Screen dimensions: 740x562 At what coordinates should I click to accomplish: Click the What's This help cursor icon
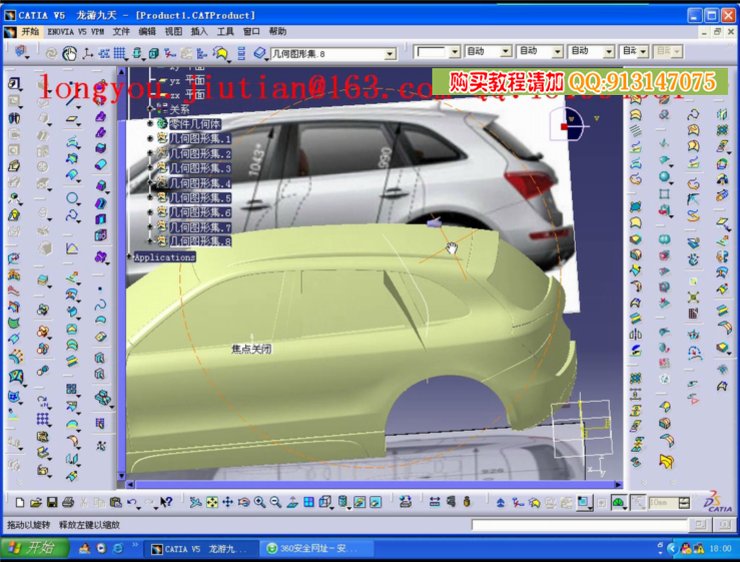click(166, 502)
